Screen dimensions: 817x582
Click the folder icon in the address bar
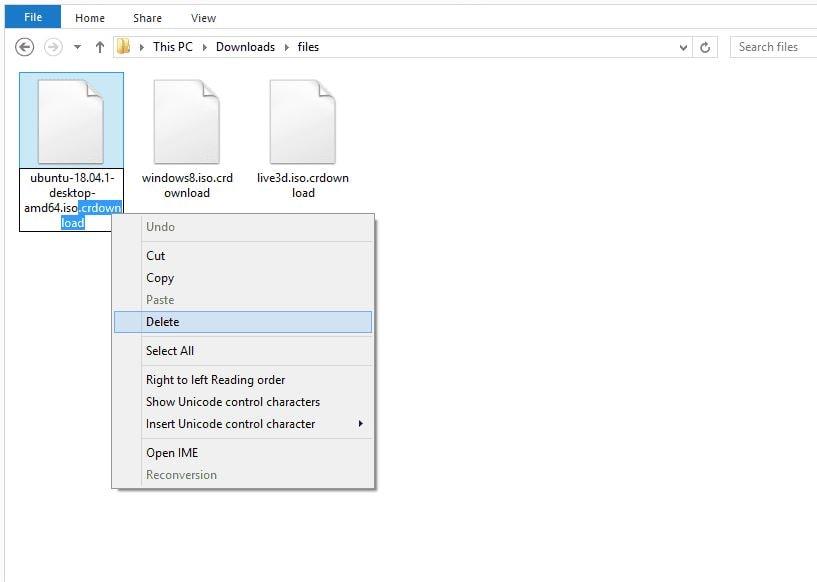point(123,46)
